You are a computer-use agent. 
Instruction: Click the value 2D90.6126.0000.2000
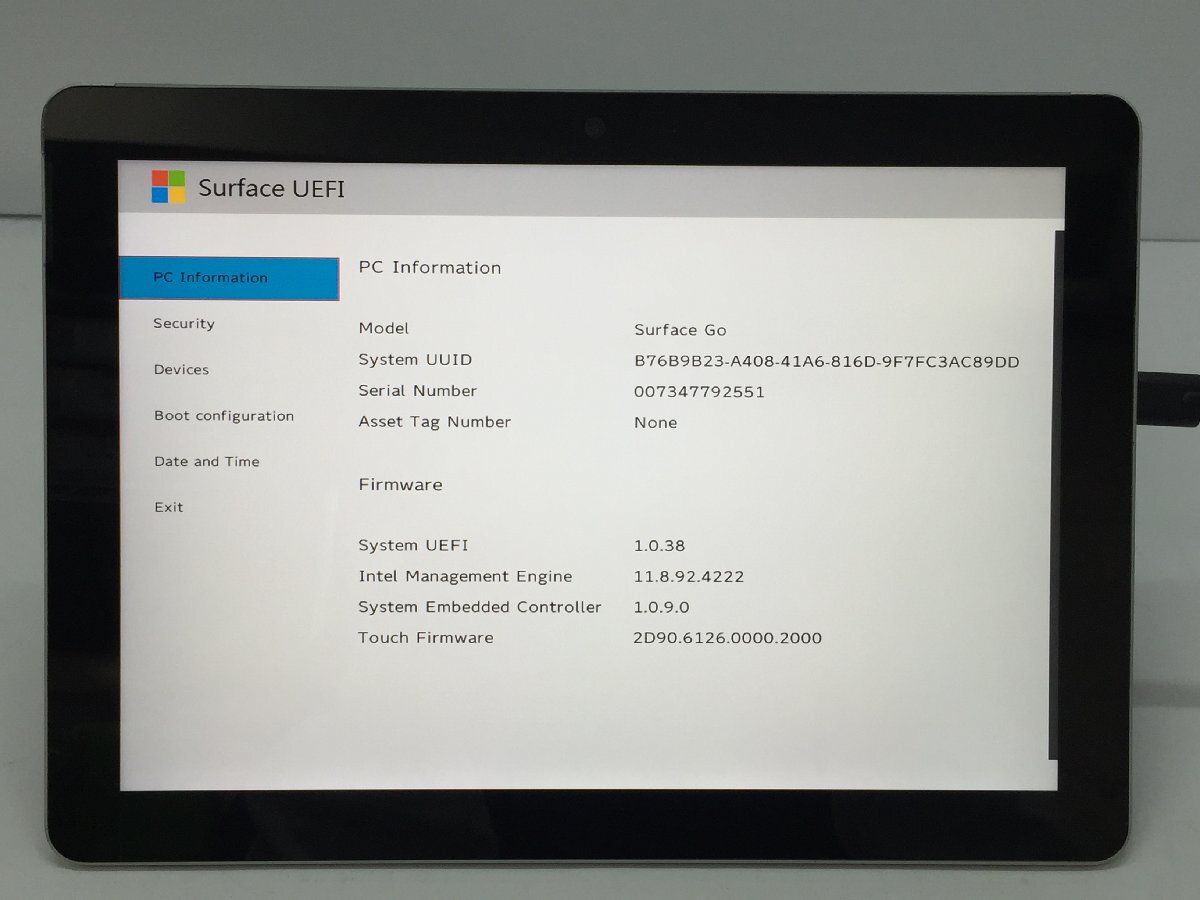[x=727, y=638]
